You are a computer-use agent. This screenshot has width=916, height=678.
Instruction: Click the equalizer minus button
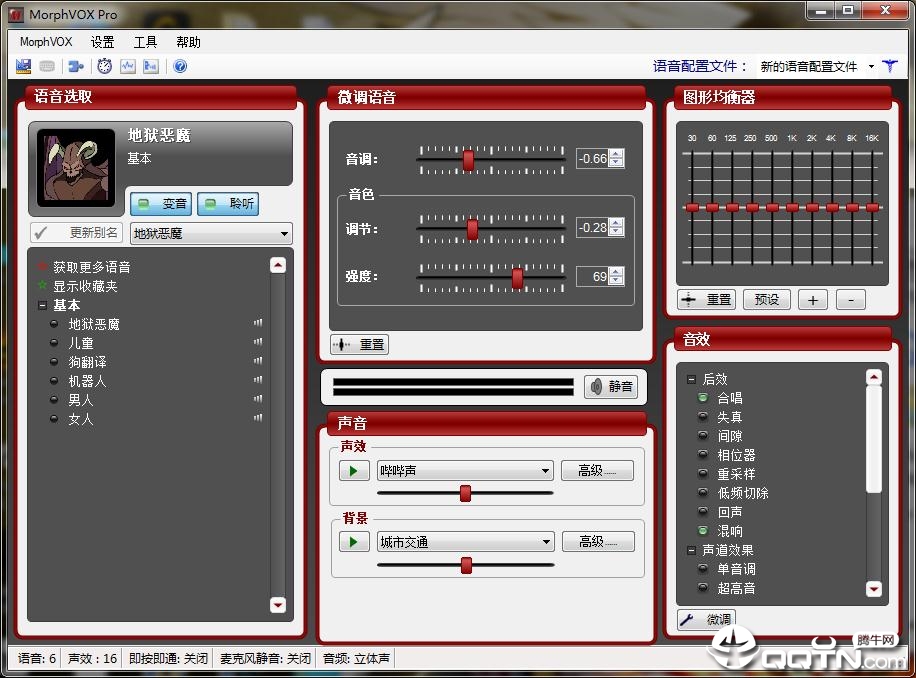click(851, 300)
